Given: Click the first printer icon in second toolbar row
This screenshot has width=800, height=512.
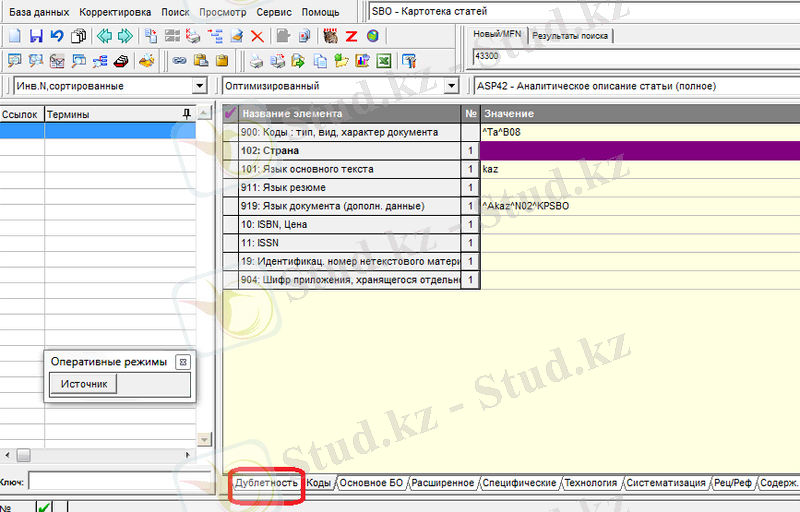Looking at the screenshot, I should [x=256, y=61].
